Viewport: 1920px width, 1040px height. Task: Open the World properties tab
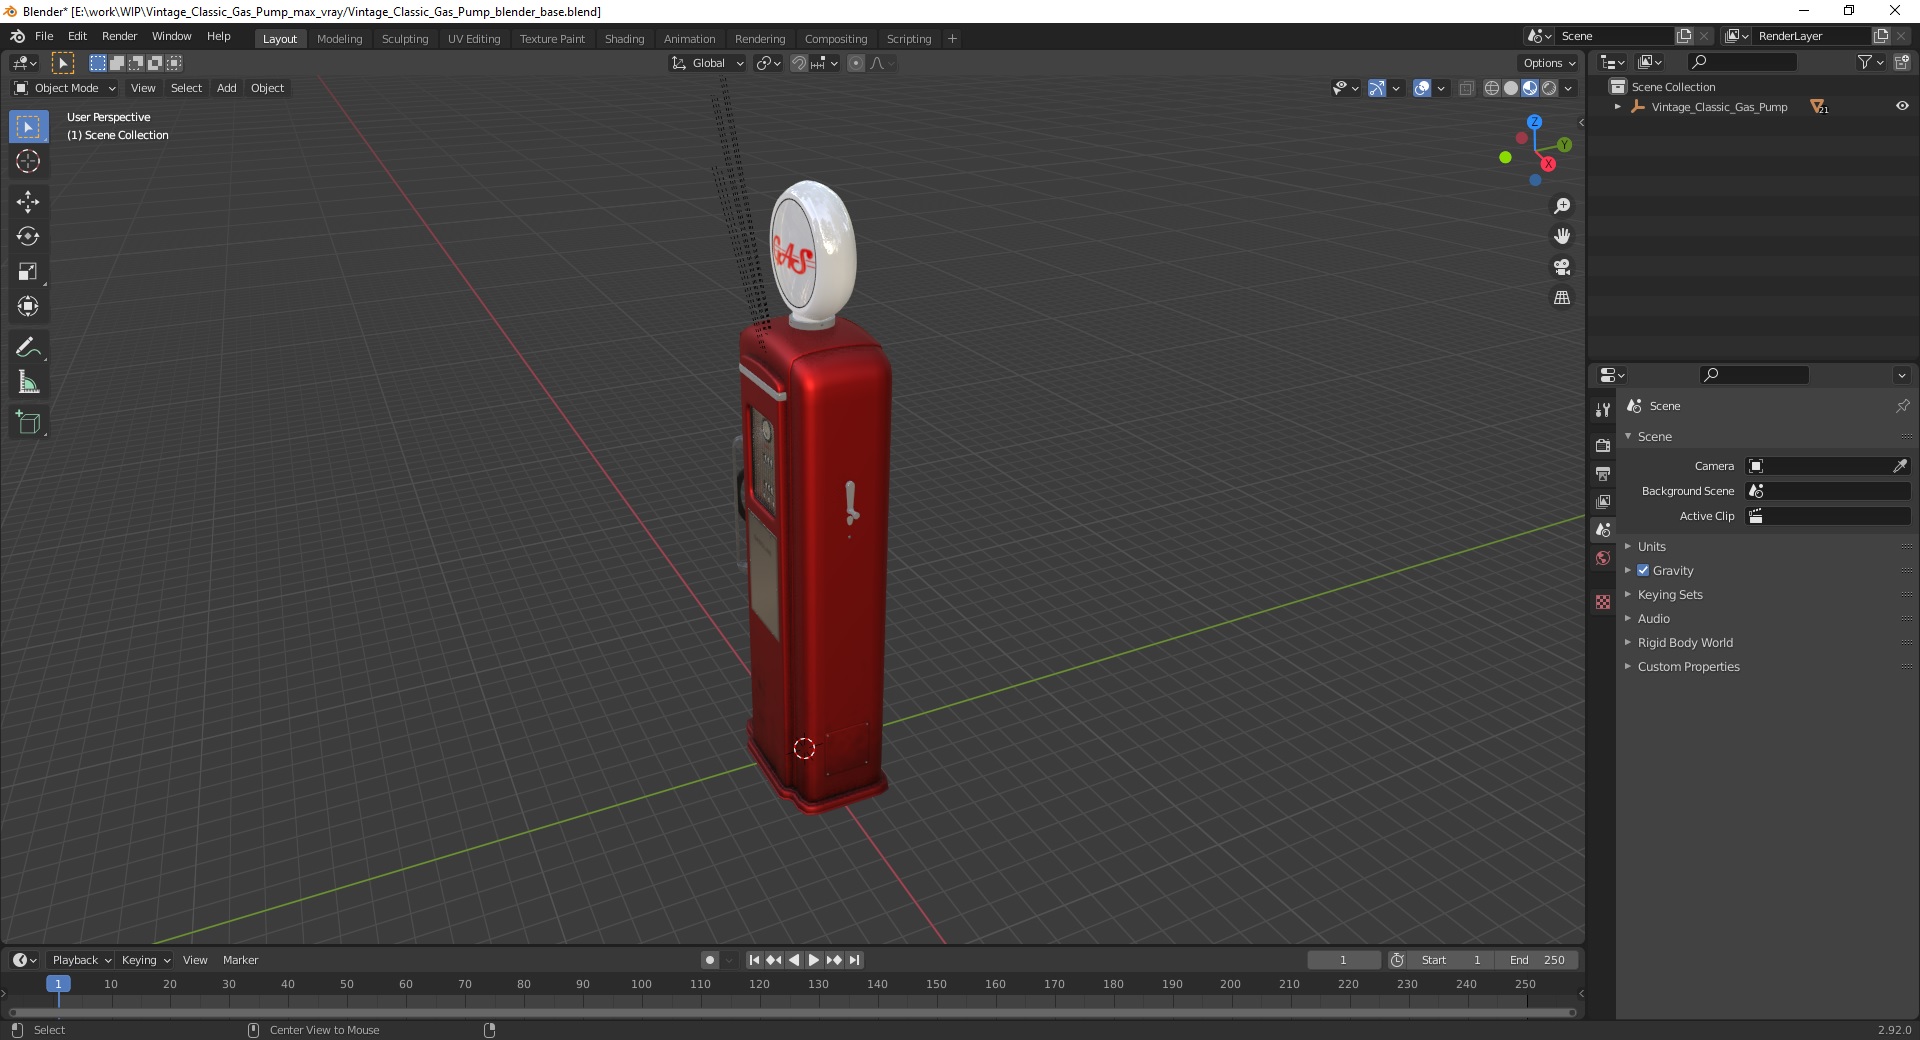point(1603,558)
